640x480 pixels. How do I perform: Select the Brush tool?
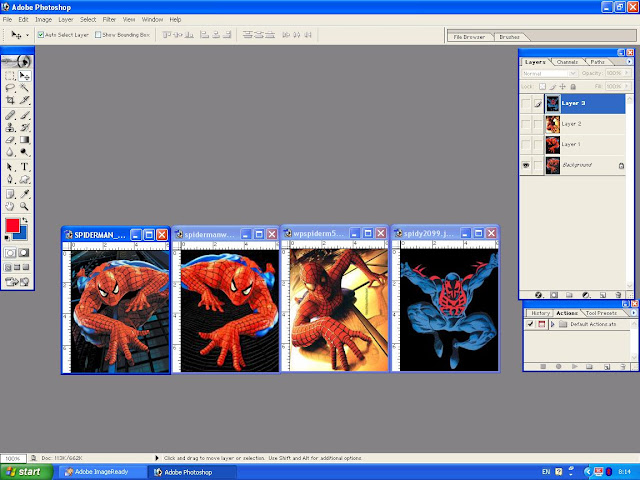[24, 115]
